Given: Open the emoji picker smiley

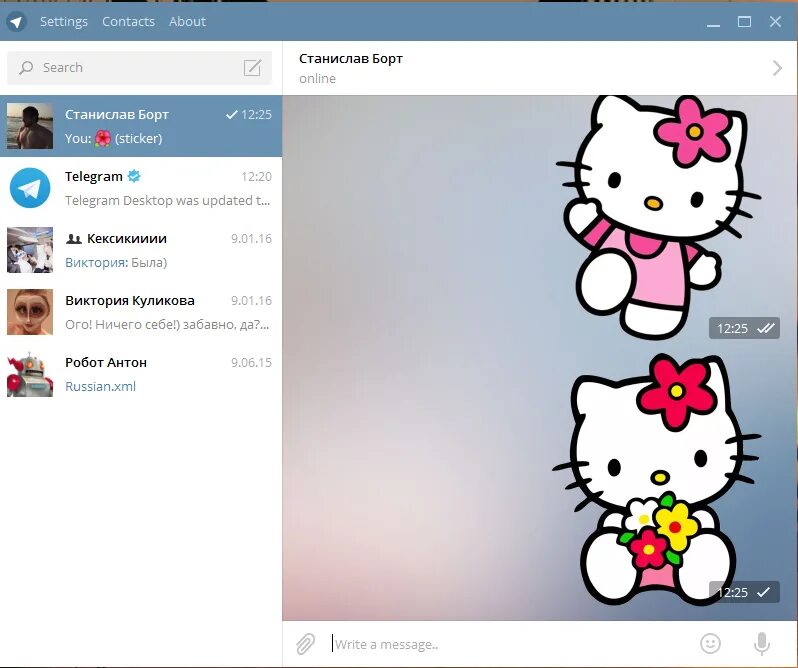Looking at the screenshot, I should 710,644.
